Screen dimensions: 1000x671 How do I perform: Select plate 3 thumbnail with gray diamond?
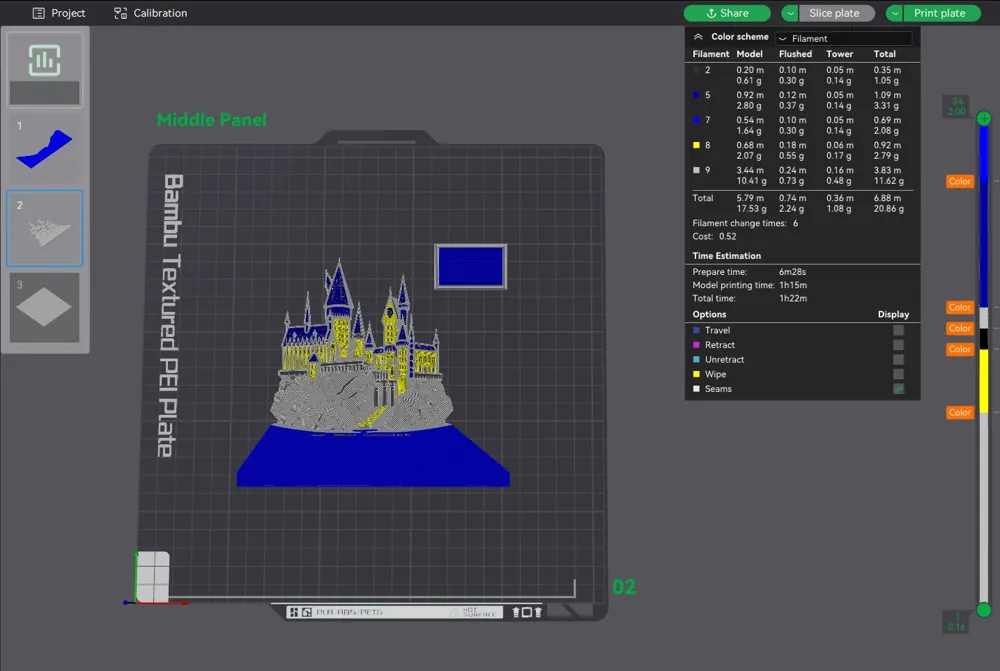45,307
